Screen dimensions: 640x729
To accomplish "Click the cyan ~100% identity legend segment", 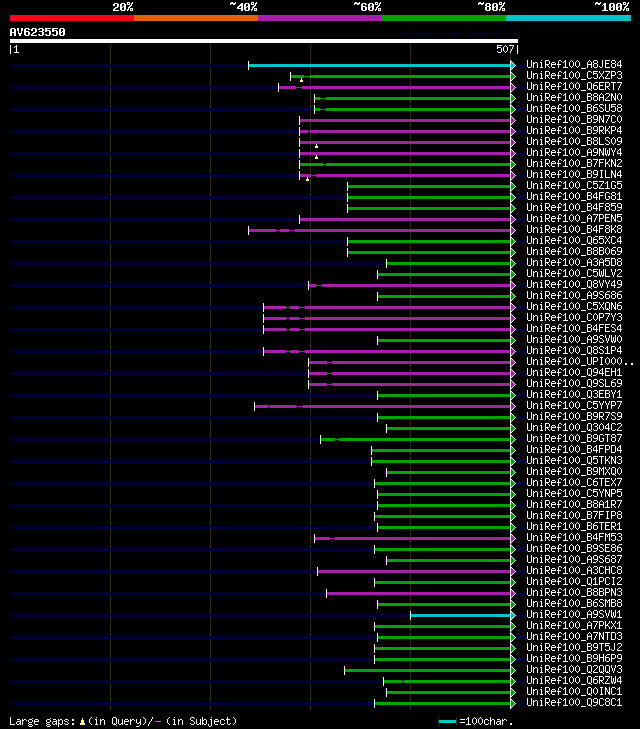I will click(568, 18).
